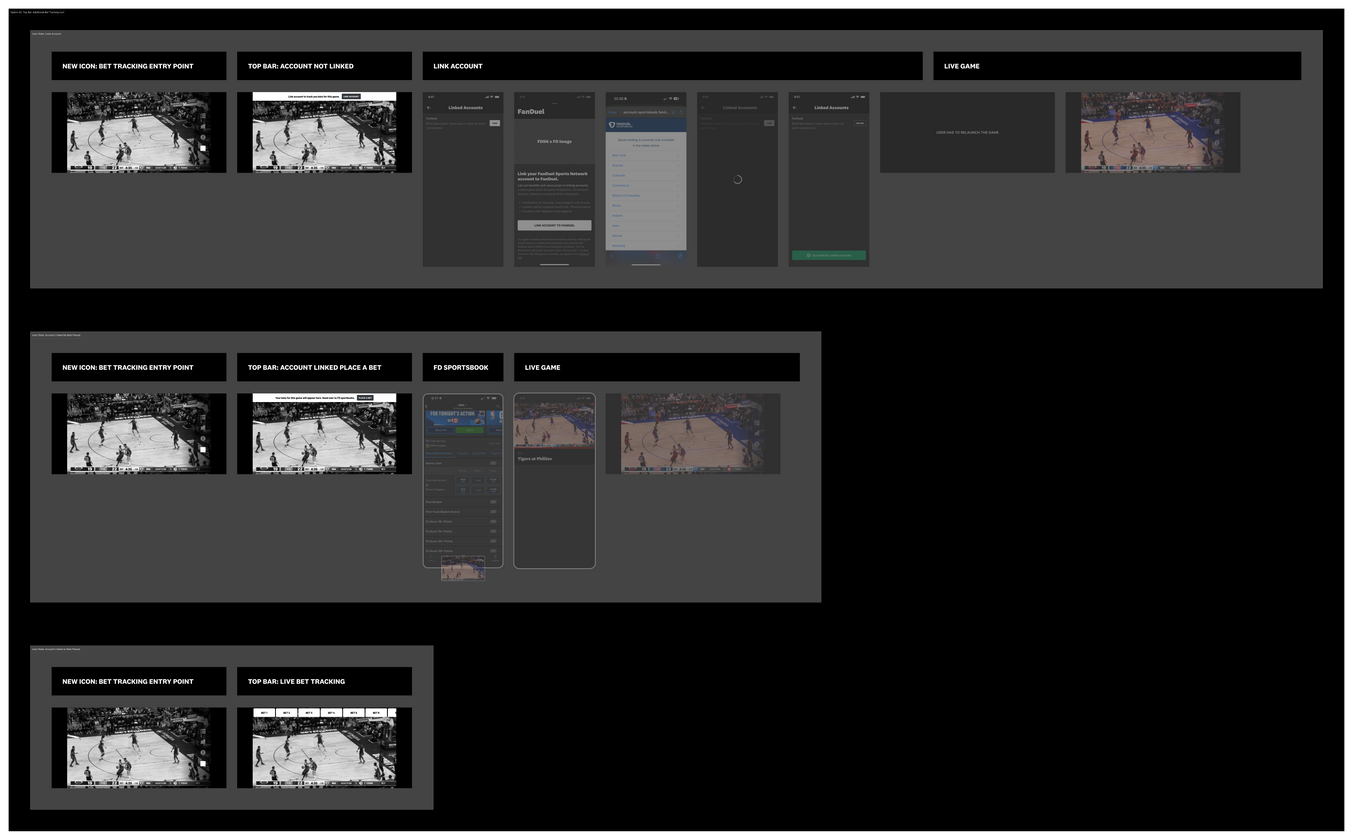Click the loading spinner on the dimmed Linked Accounts screen
1353x839 pixels.
tap(737, 179)
